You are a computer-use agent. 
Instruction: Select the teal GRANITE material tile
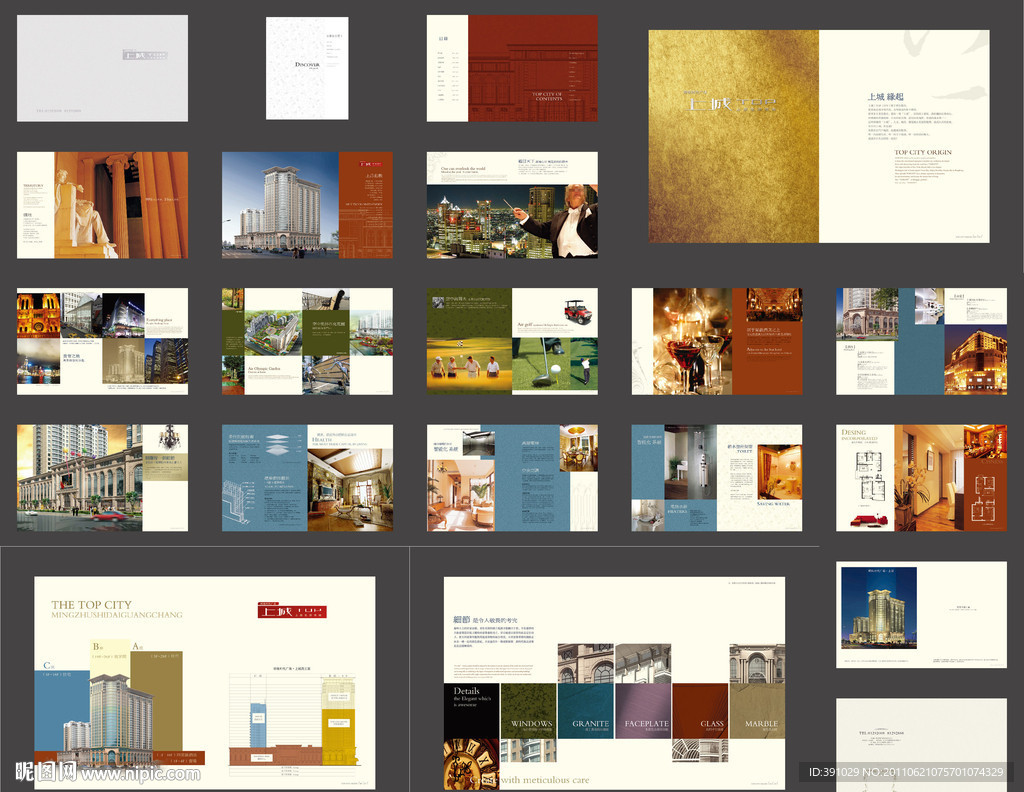coord(586,711)
